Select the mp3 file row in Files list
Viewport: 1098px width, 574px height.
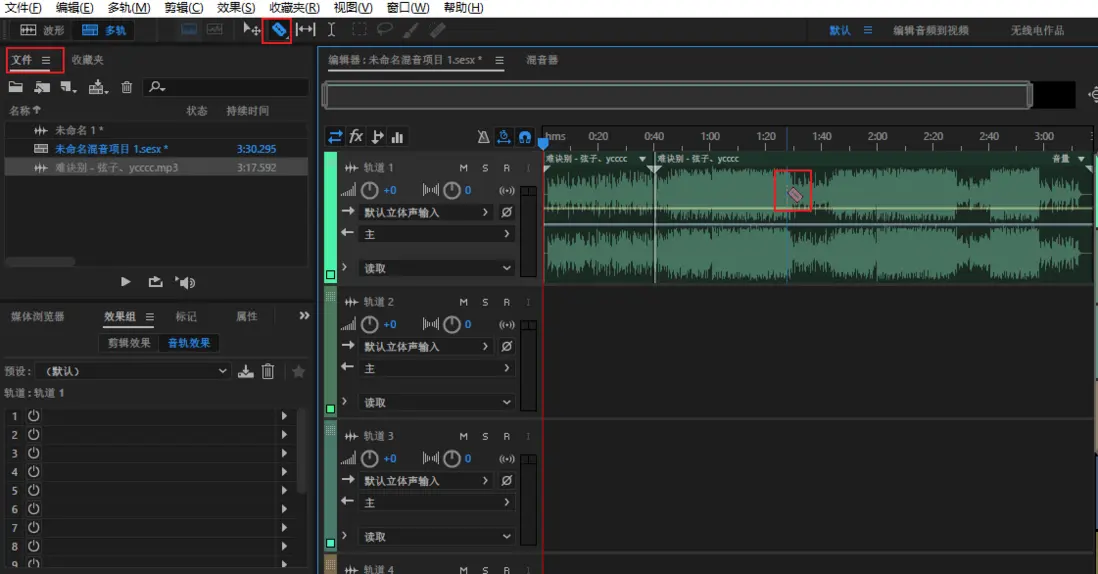[x=155, y=167]
